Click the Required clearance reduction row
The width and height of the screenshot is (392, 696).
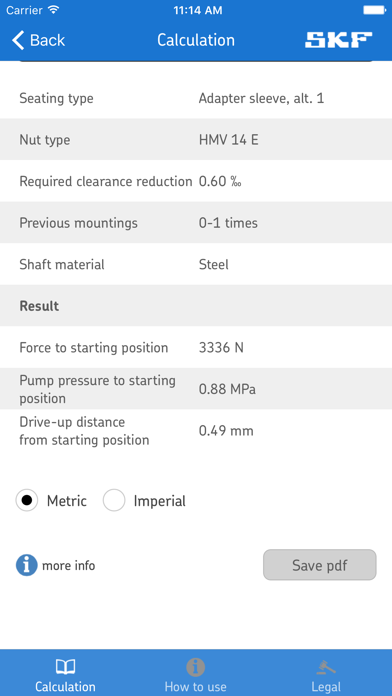[x=196, y=181]
